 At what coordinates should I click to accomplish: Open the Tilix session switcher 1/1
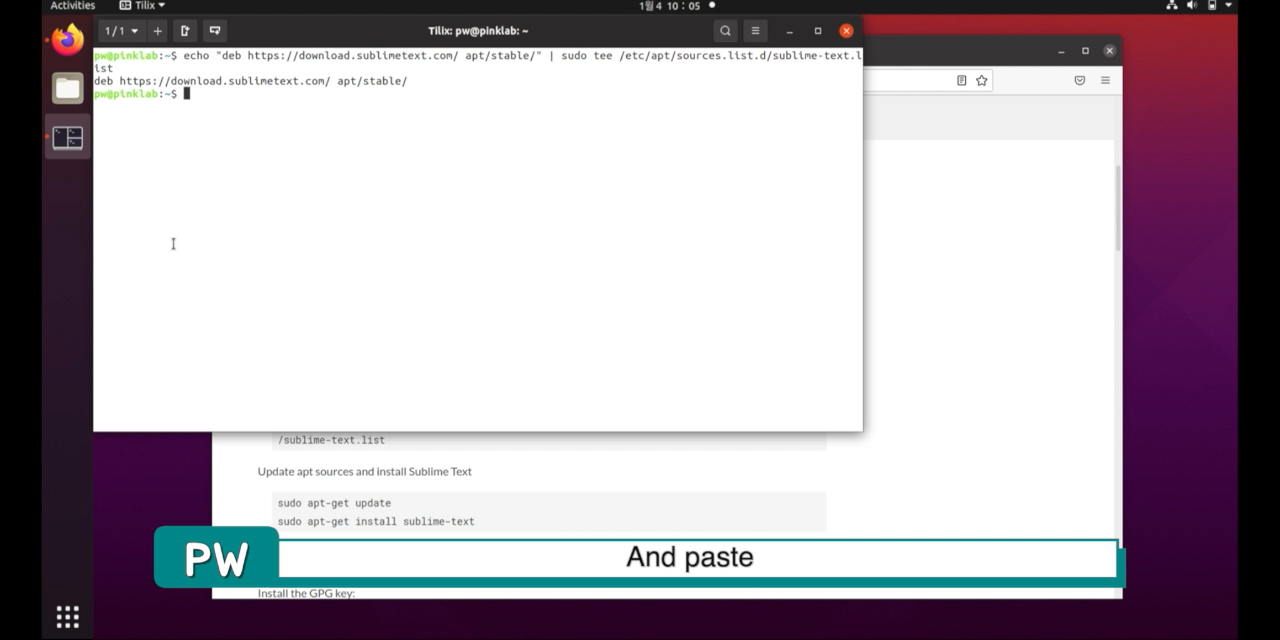coord(122,31)
